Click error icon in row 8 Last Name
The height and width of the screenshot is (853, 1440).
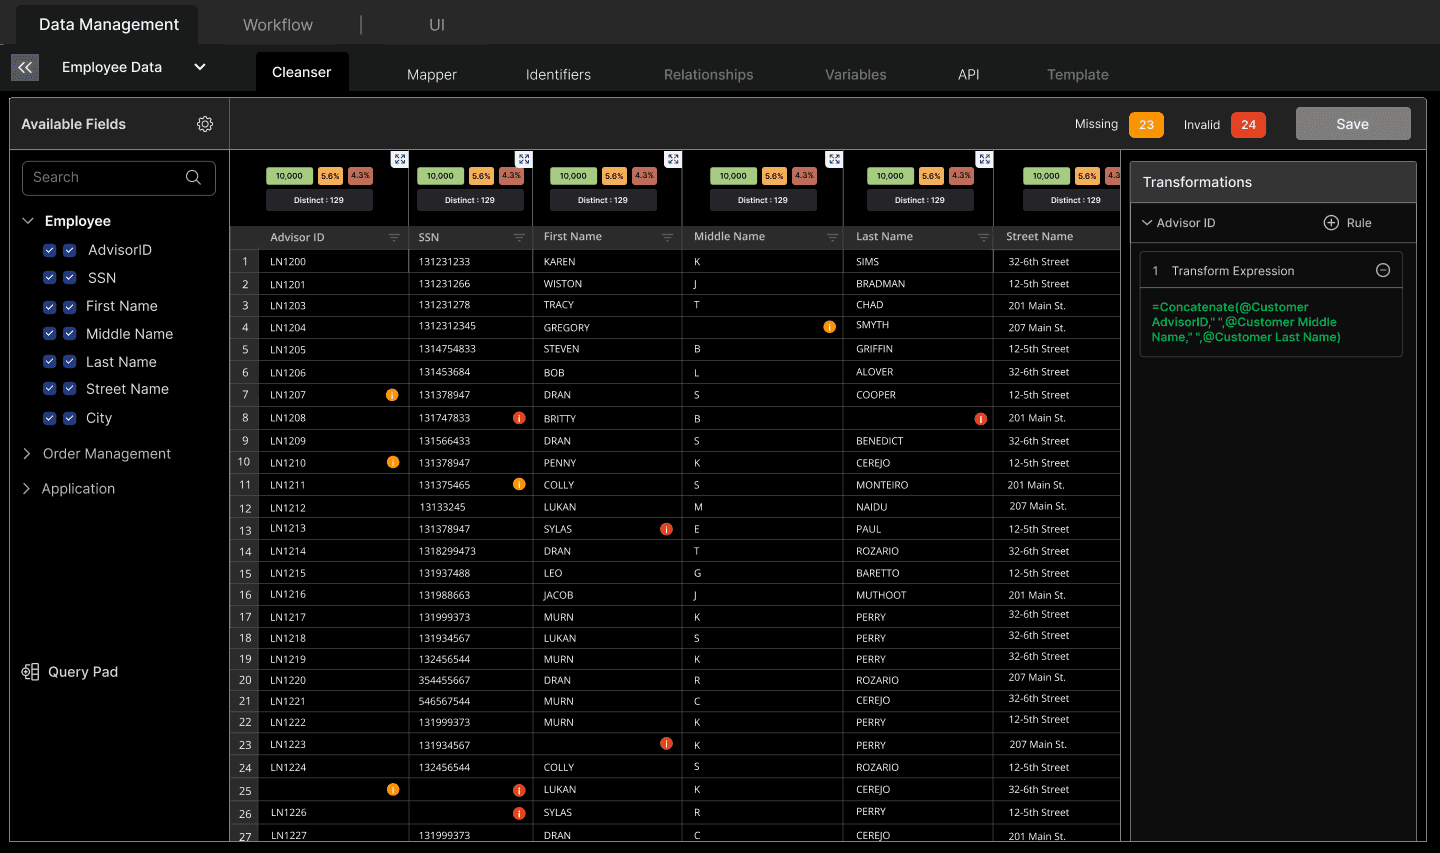(981, 419)
